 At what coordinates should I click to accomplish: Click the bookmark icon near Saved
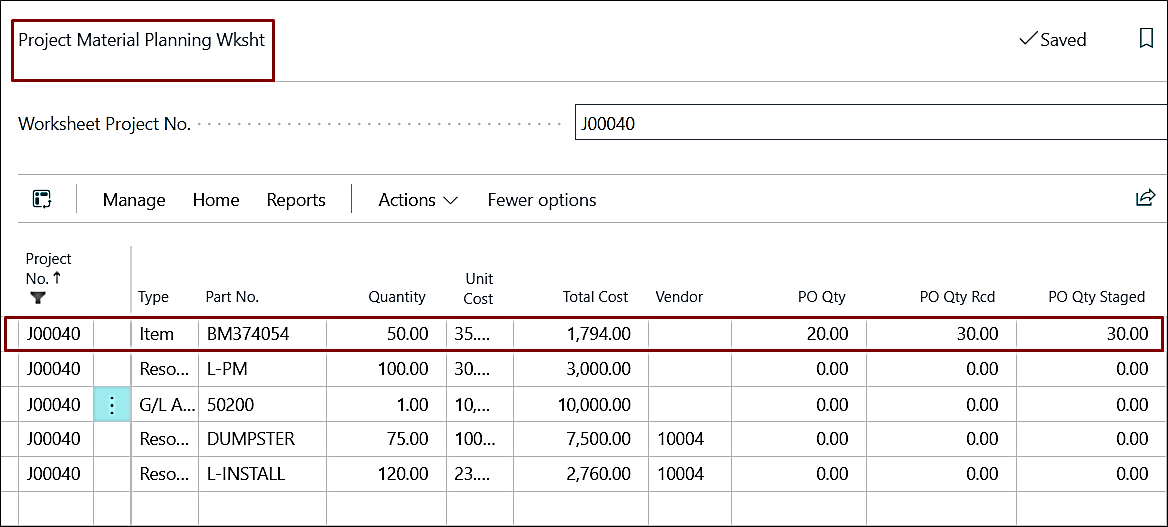click(x=1146, y=39)
